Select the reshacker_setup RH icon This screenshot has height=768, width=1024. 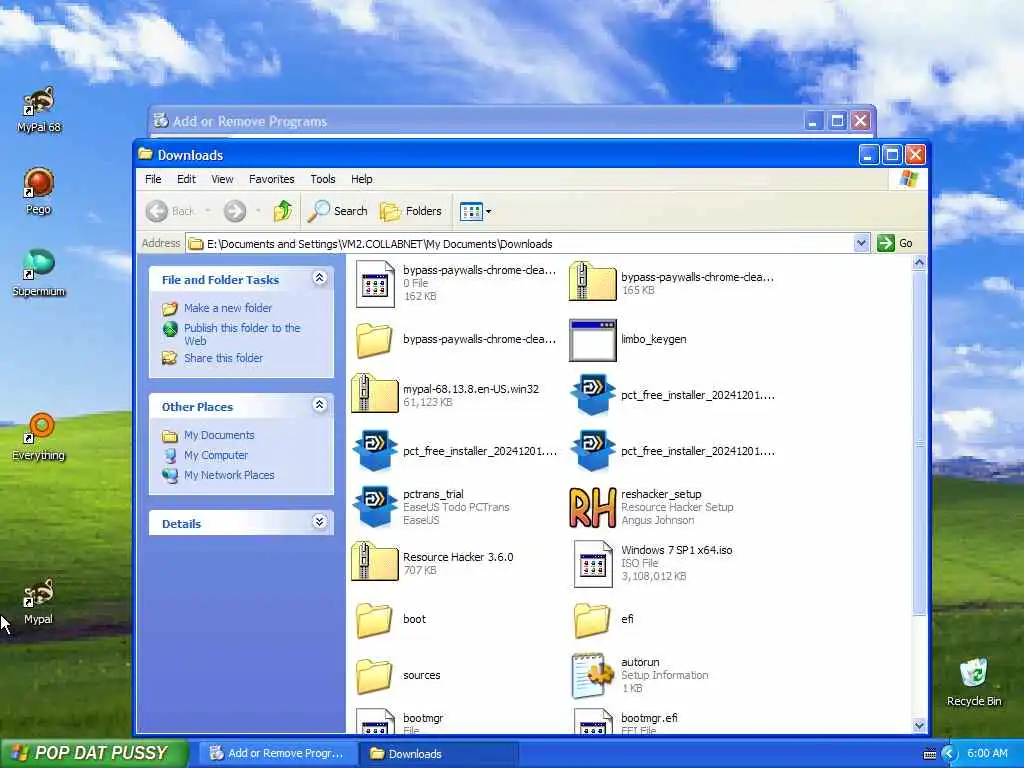coord(592,507)
